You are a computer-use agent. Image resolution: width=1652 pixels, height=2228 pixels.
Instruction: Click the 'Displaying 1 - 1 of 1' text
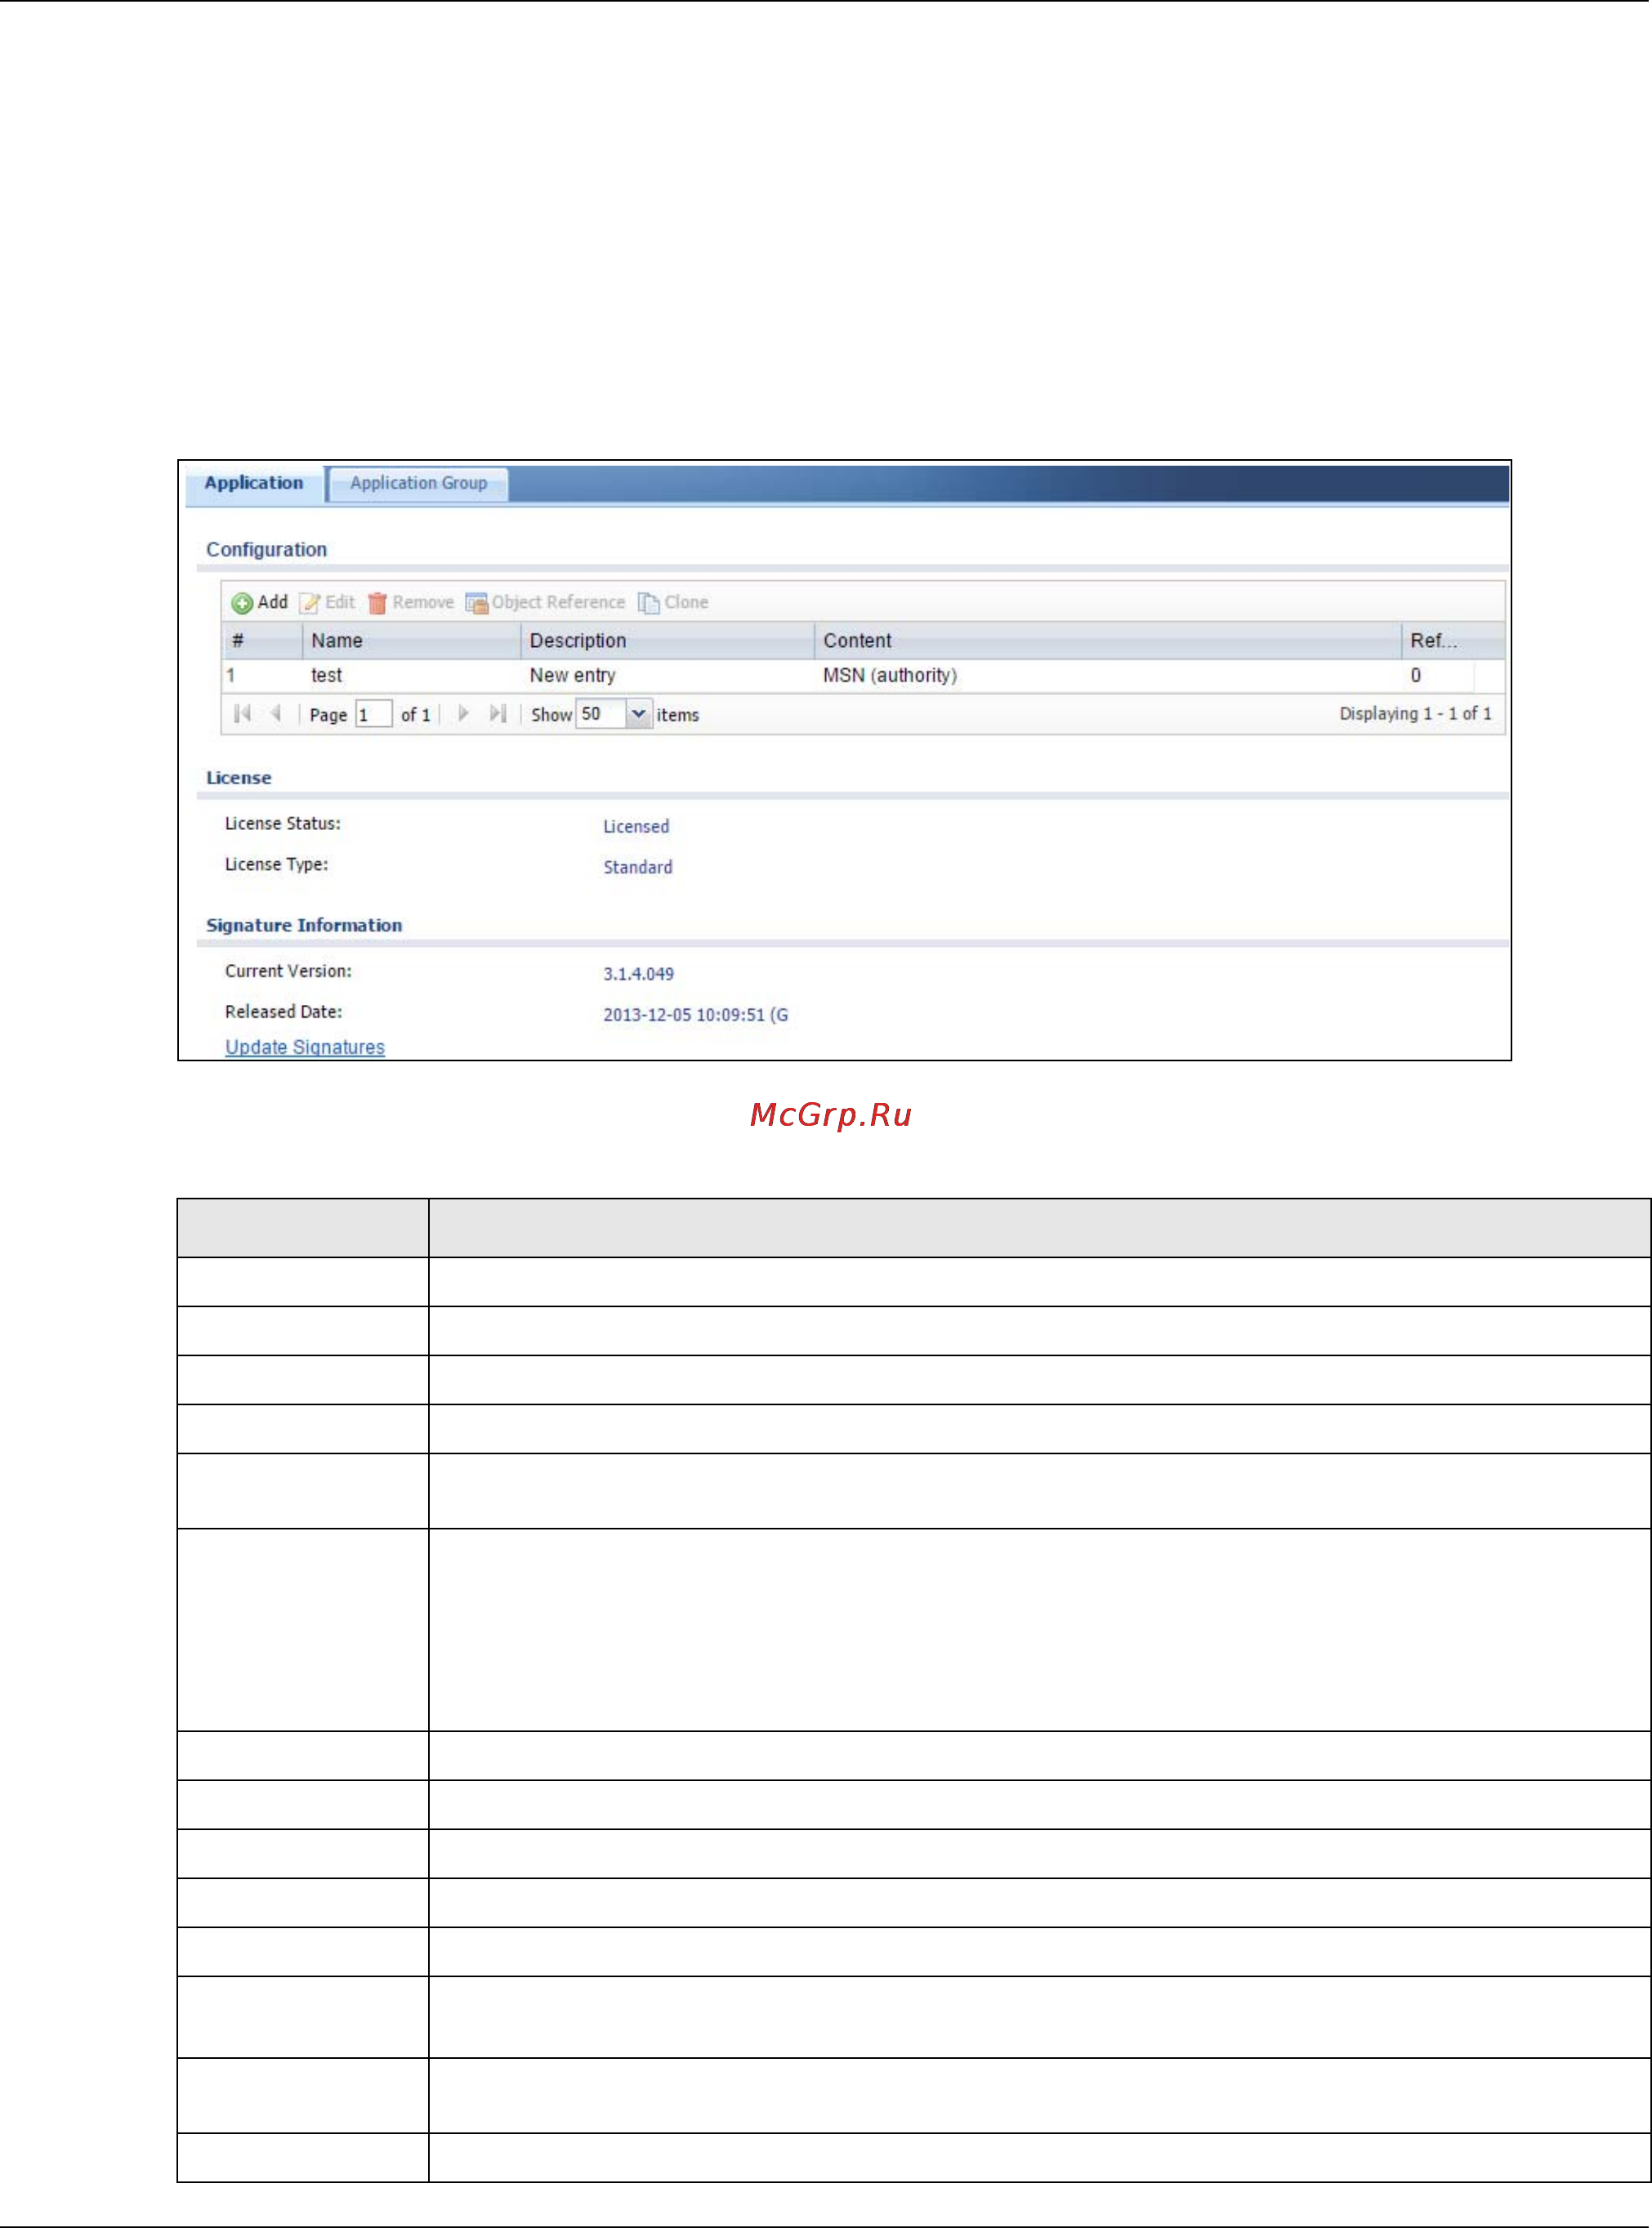(1415, 714)
